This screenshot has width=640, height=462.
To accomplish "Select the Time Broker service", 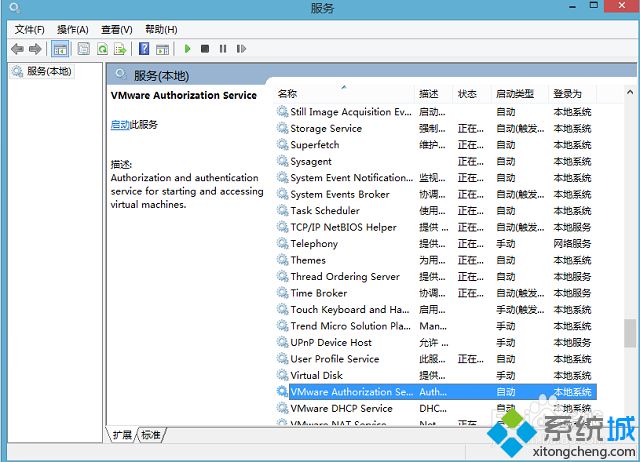I will coord(436,293).
